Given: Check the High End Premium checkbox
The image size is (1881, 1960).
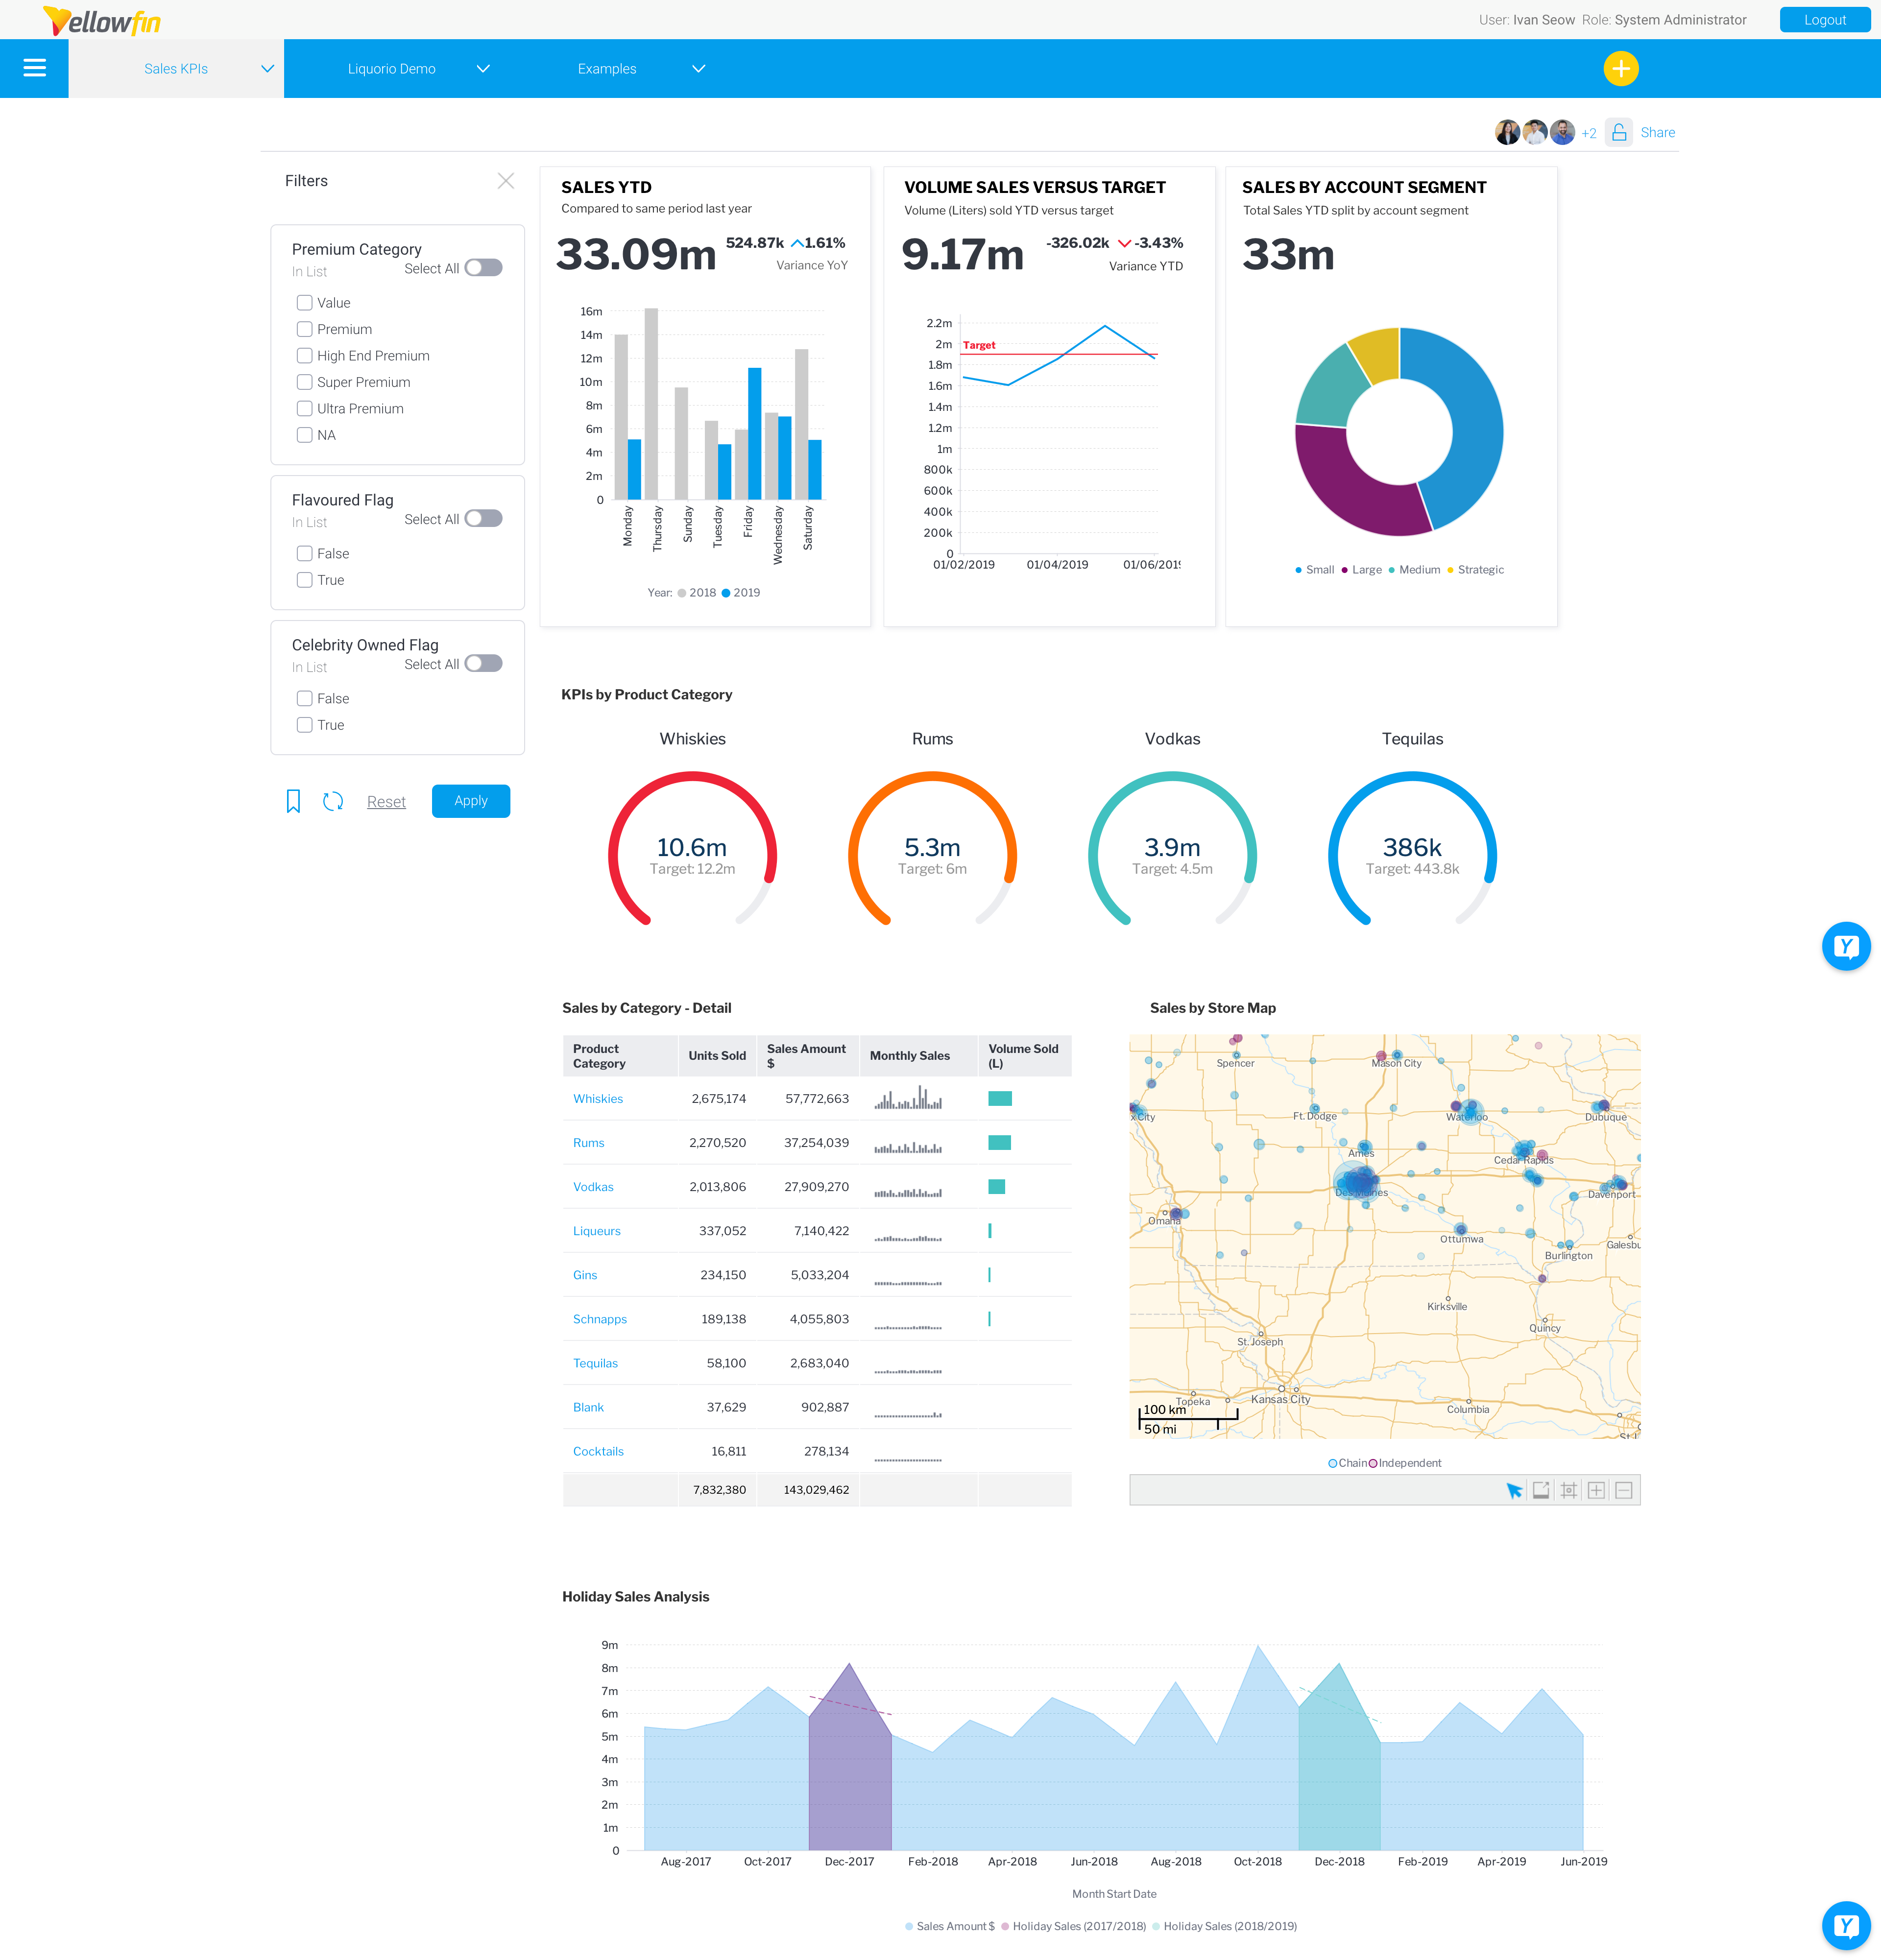Looking at the screenshot, I should [x=305, y=356].
